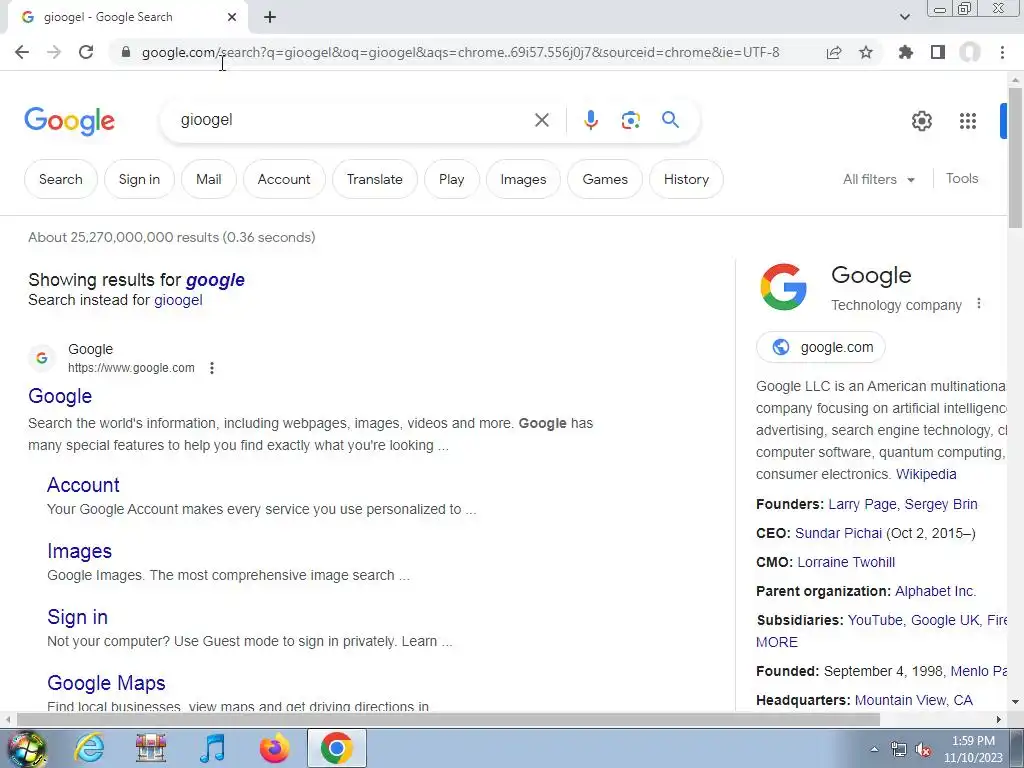The image size is (1024, 768).
Task: Submit search with the magnifier icon
Action: pos(670,120)
